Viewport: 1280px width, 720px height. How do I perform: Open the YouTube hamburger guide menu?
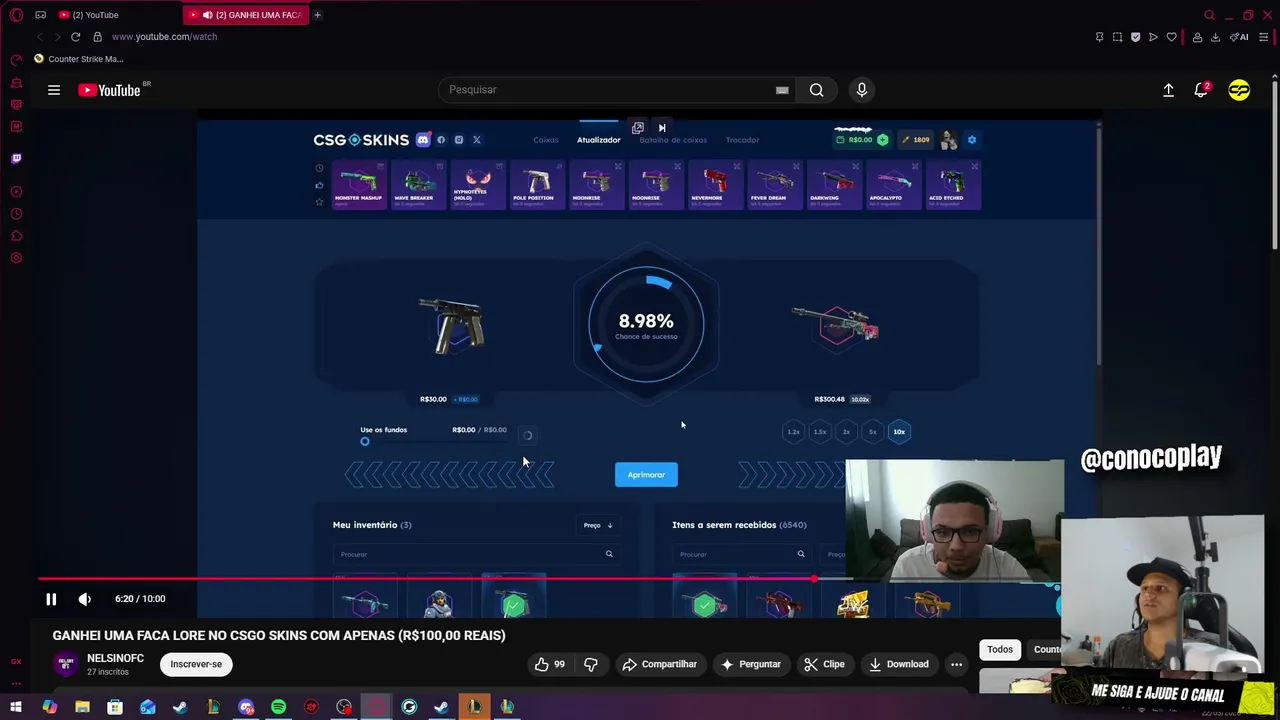point(54,90)
